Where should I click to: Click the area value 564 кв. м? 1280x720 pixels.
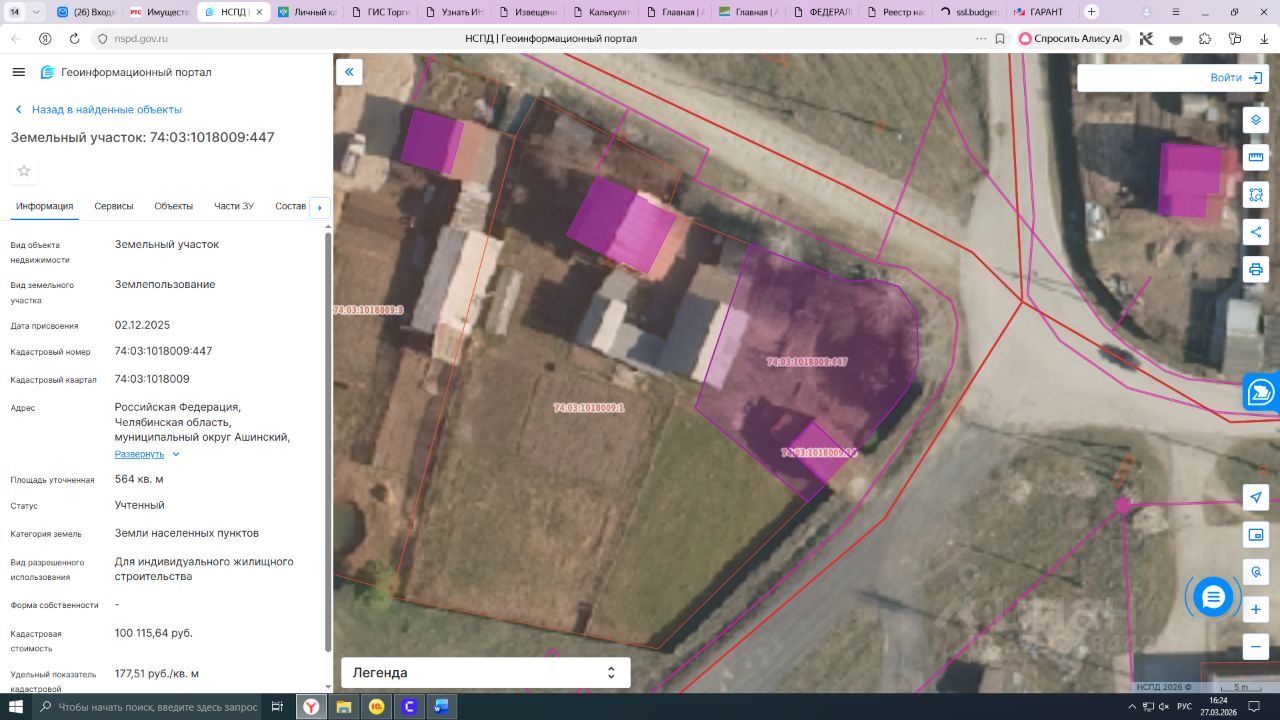pyautogui.click(x=139, y=479)
